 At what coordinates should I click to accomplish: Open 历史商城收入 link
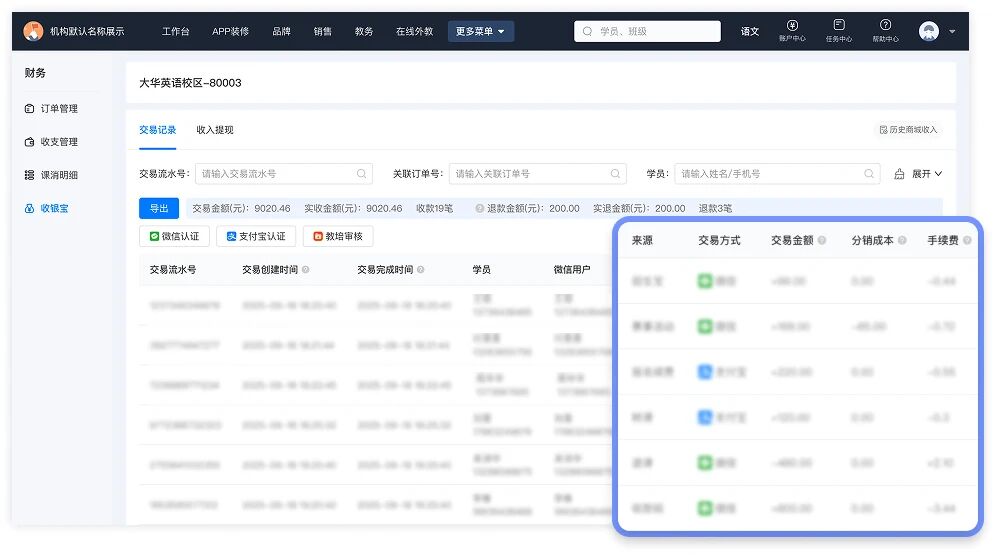coord(908,130)
